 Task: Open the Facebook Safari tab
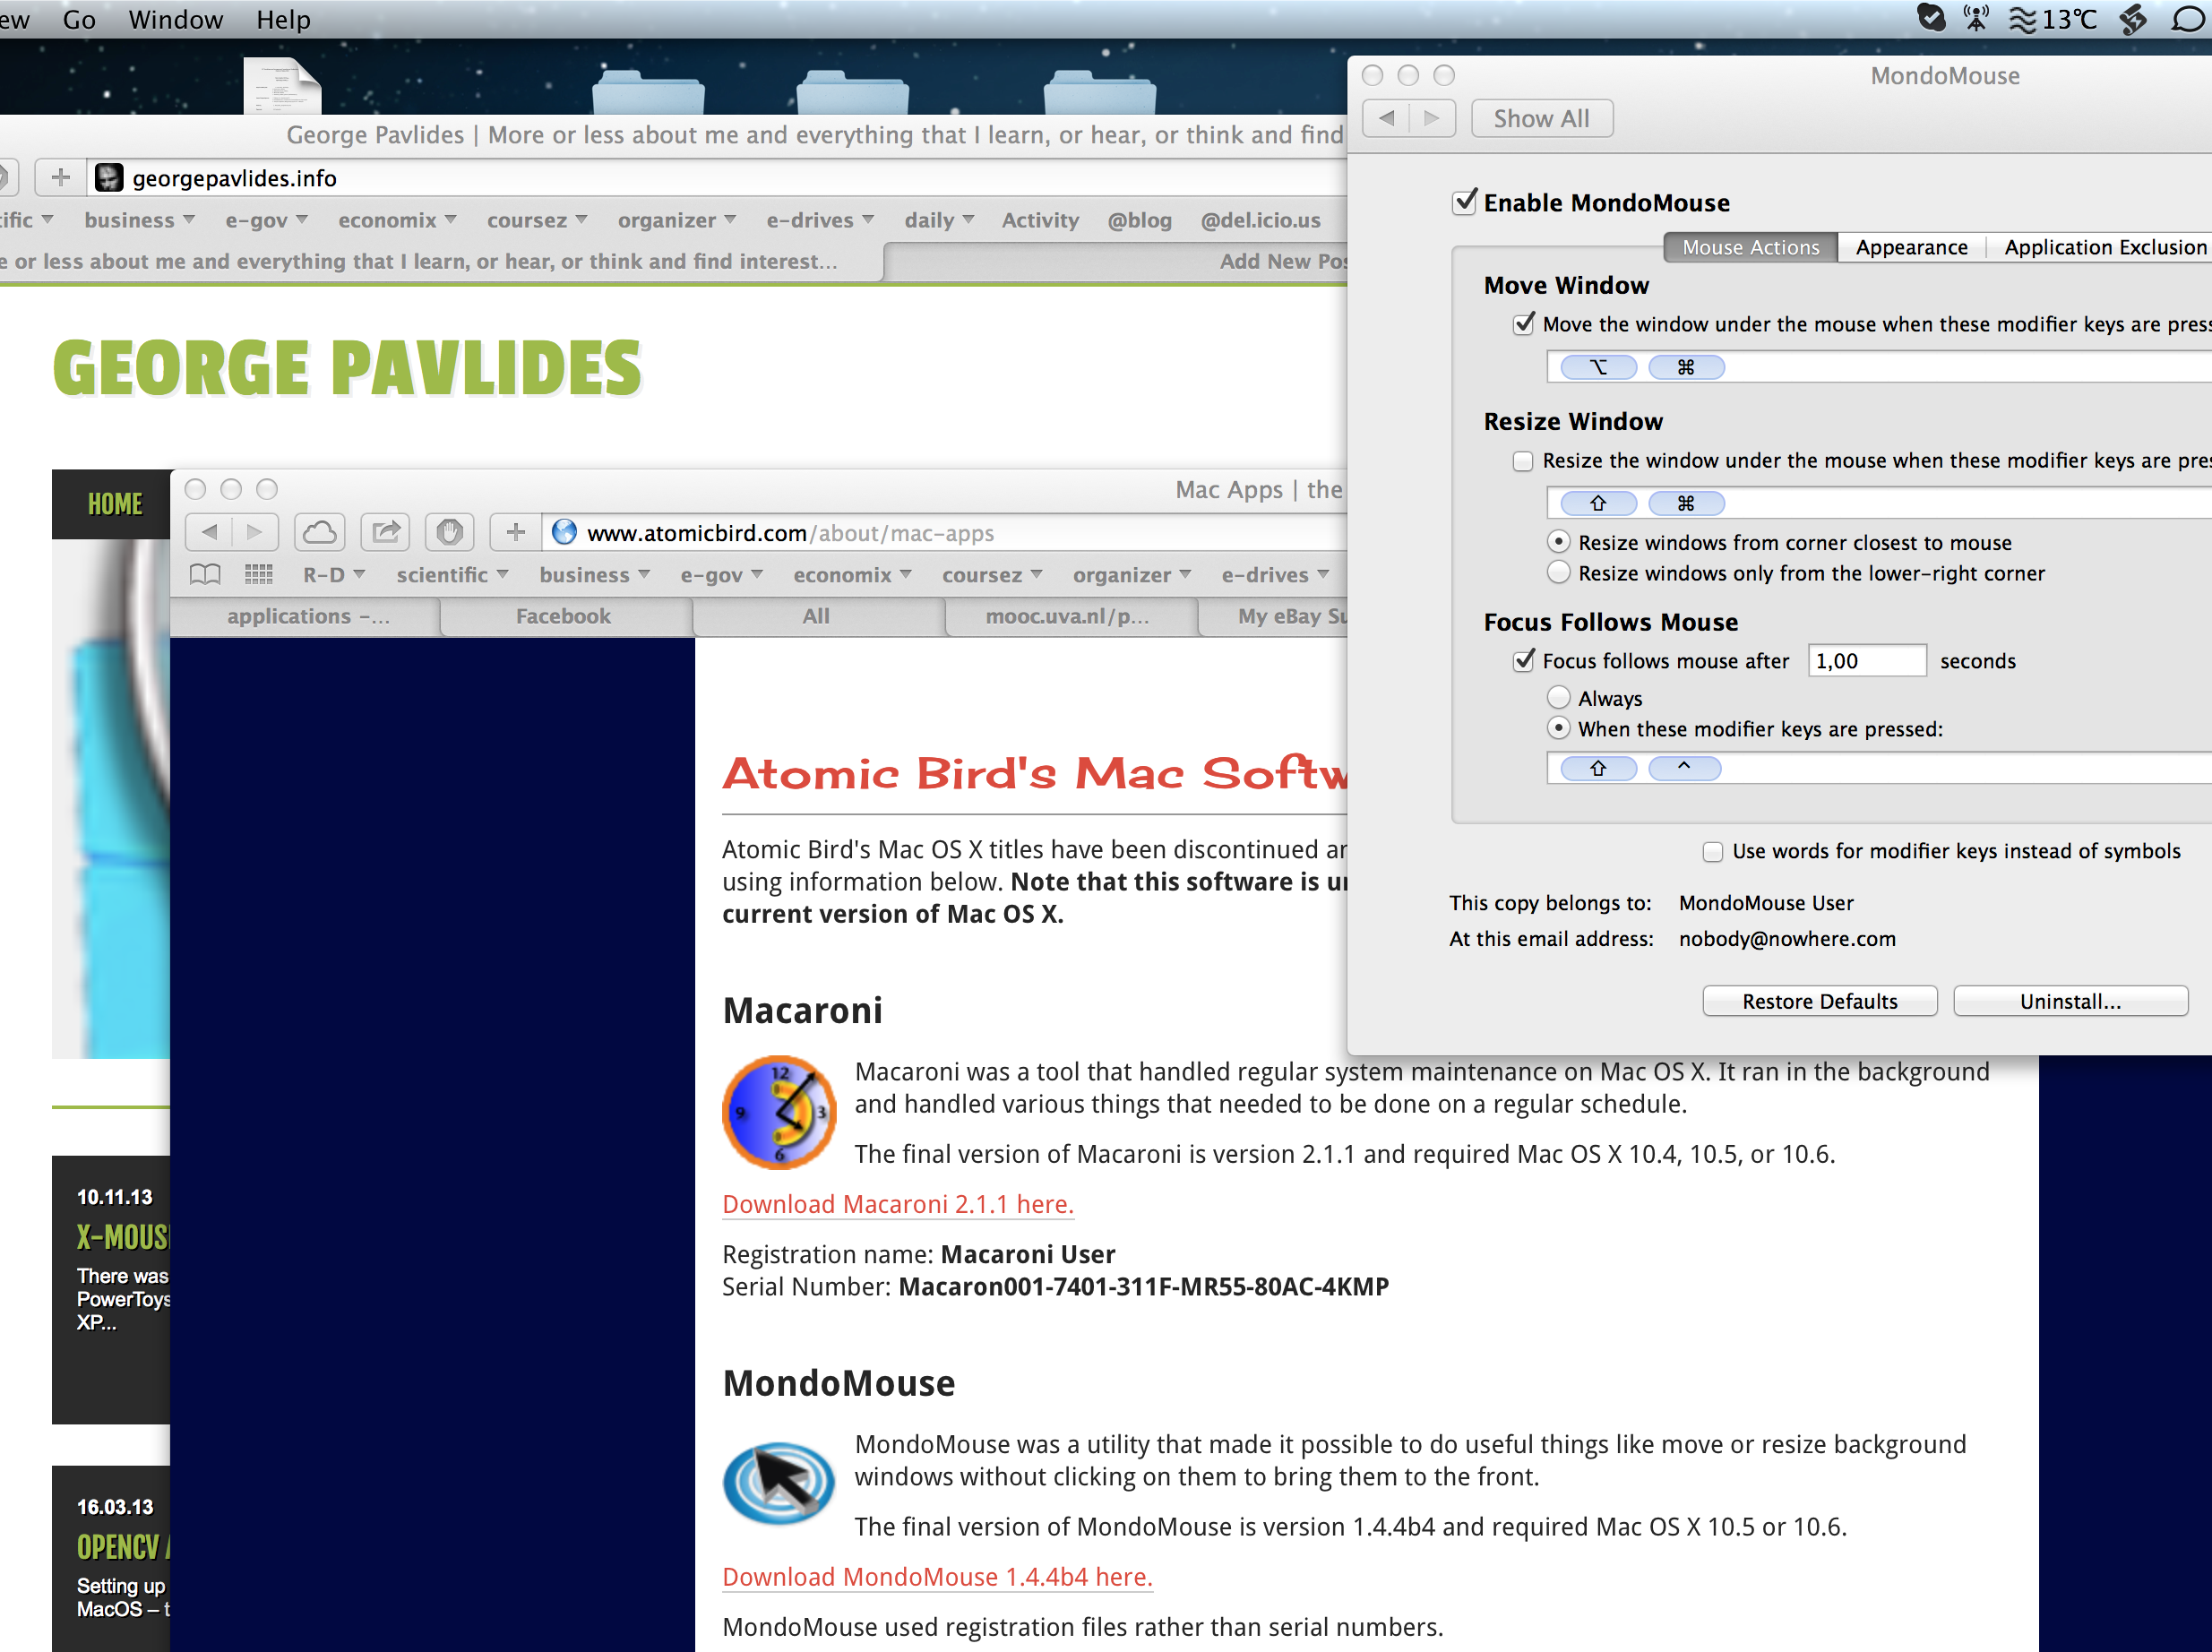564,616
